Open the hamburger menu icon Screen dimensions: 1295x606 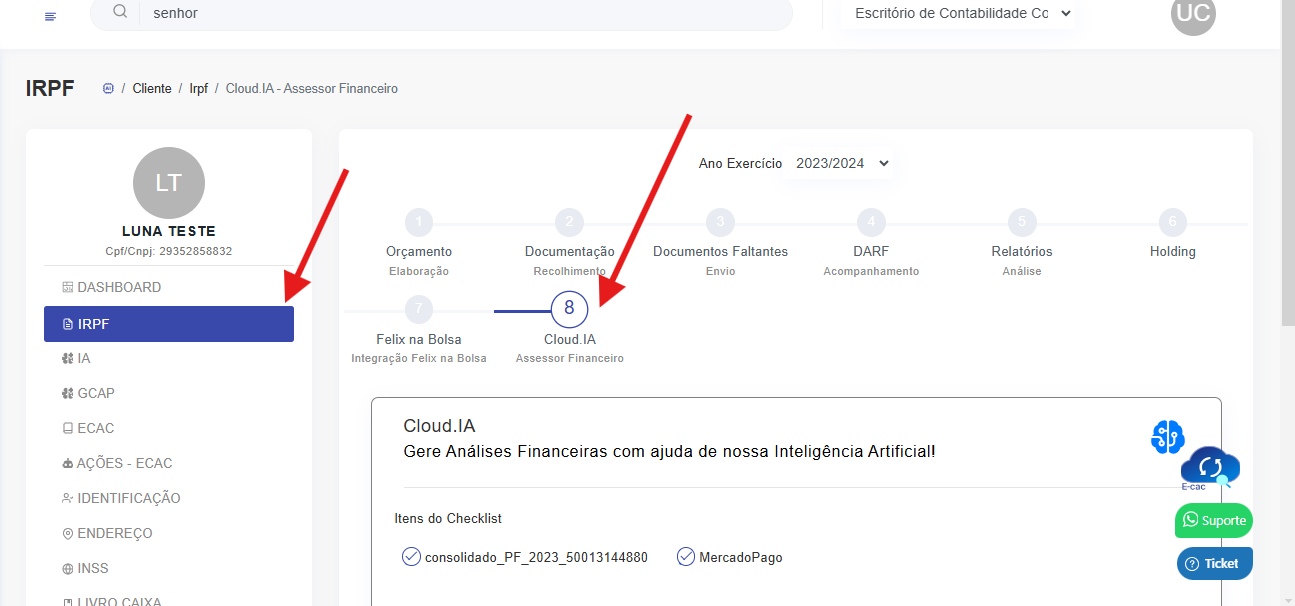51,17
